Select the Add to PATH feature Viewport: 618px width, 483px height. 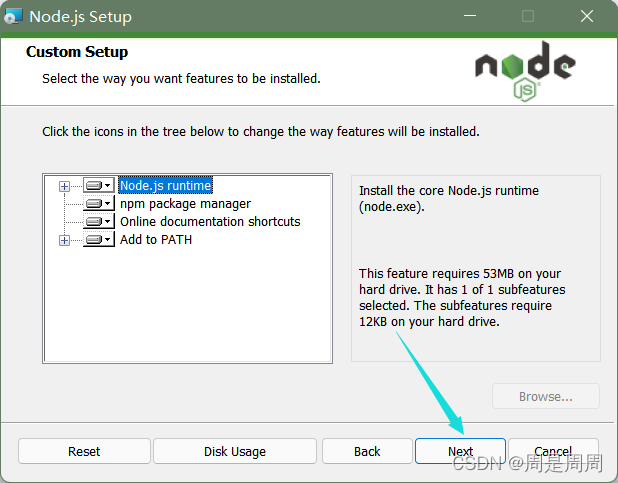coord(156,240)
